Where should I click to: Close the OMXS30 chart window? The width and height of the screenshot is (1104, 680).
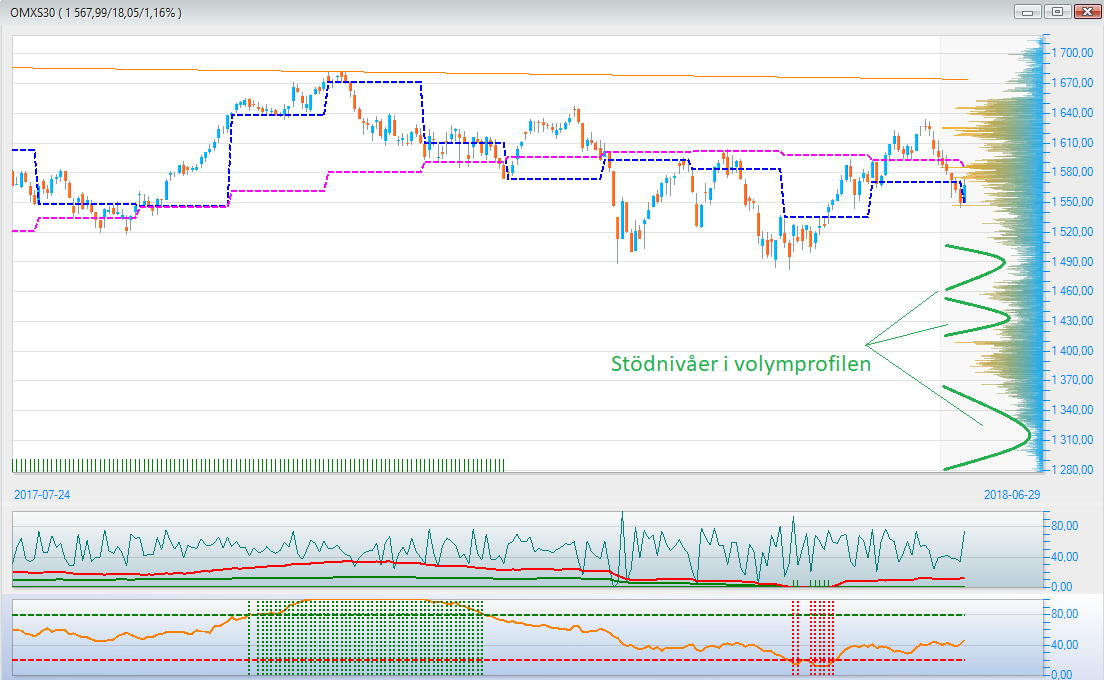point(1086,12)
